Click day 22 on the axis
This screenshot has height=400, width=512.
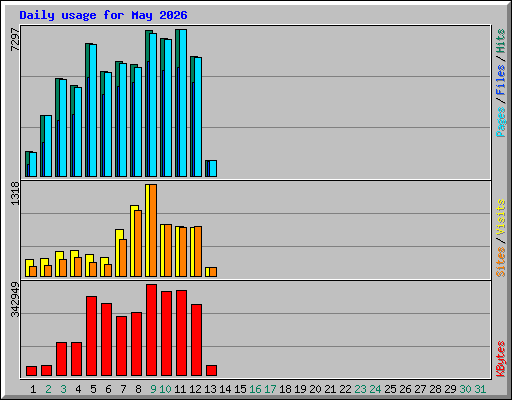[345, 389]
